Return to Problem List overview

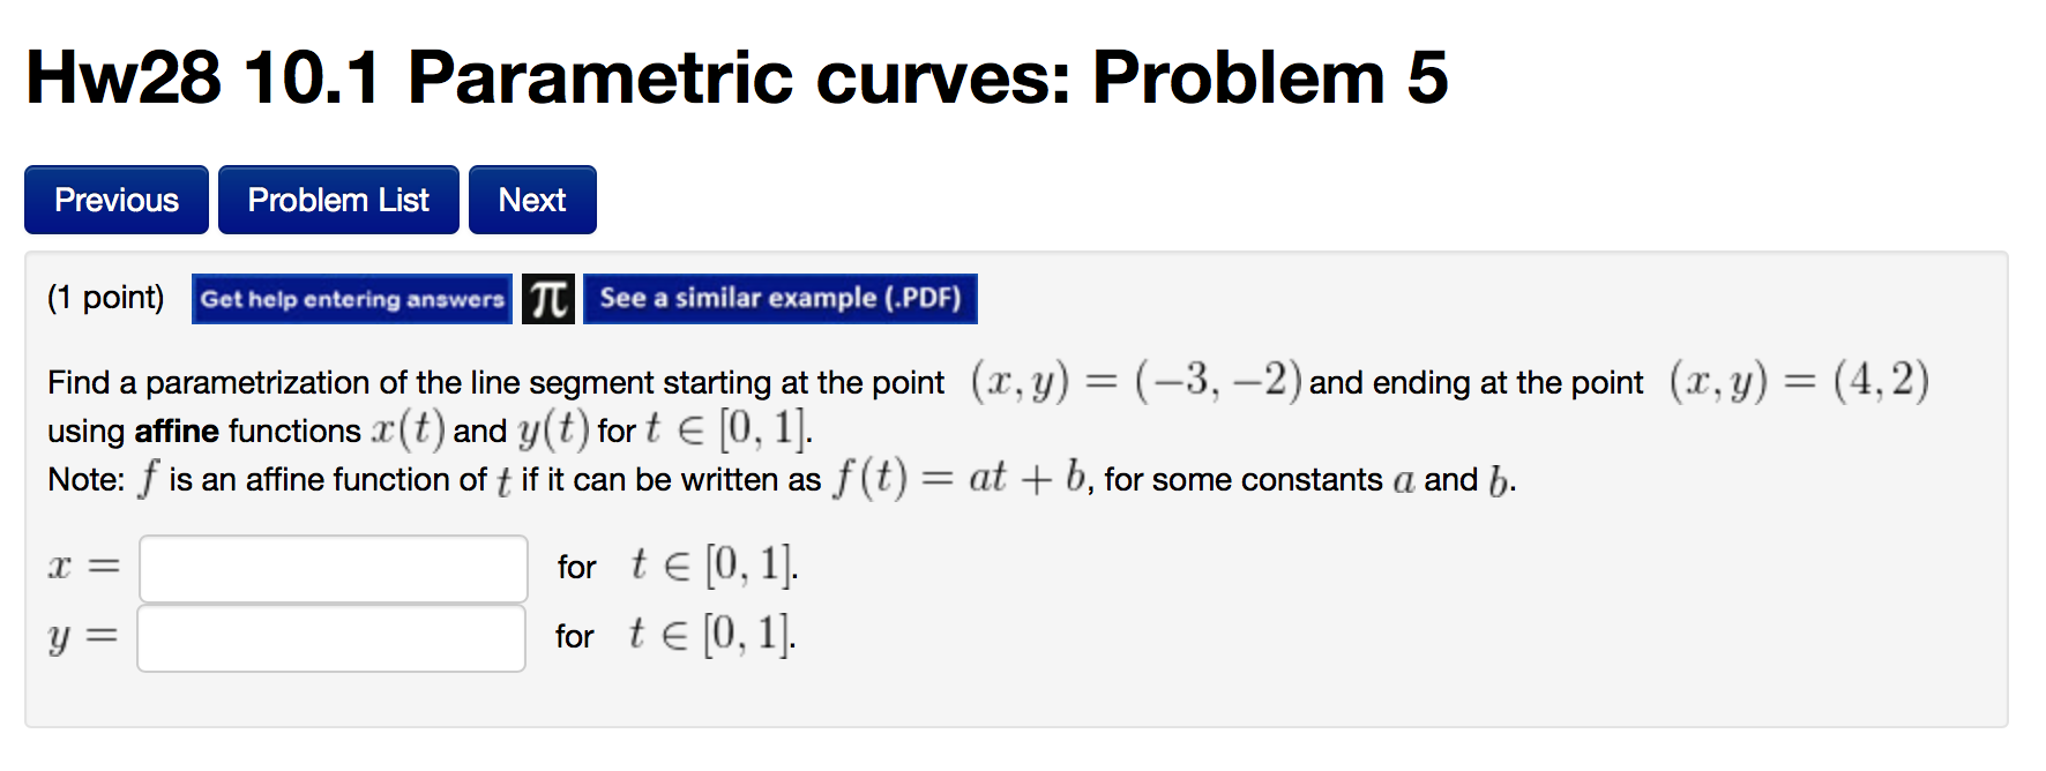pyautogui.click(x=338, y=199)
